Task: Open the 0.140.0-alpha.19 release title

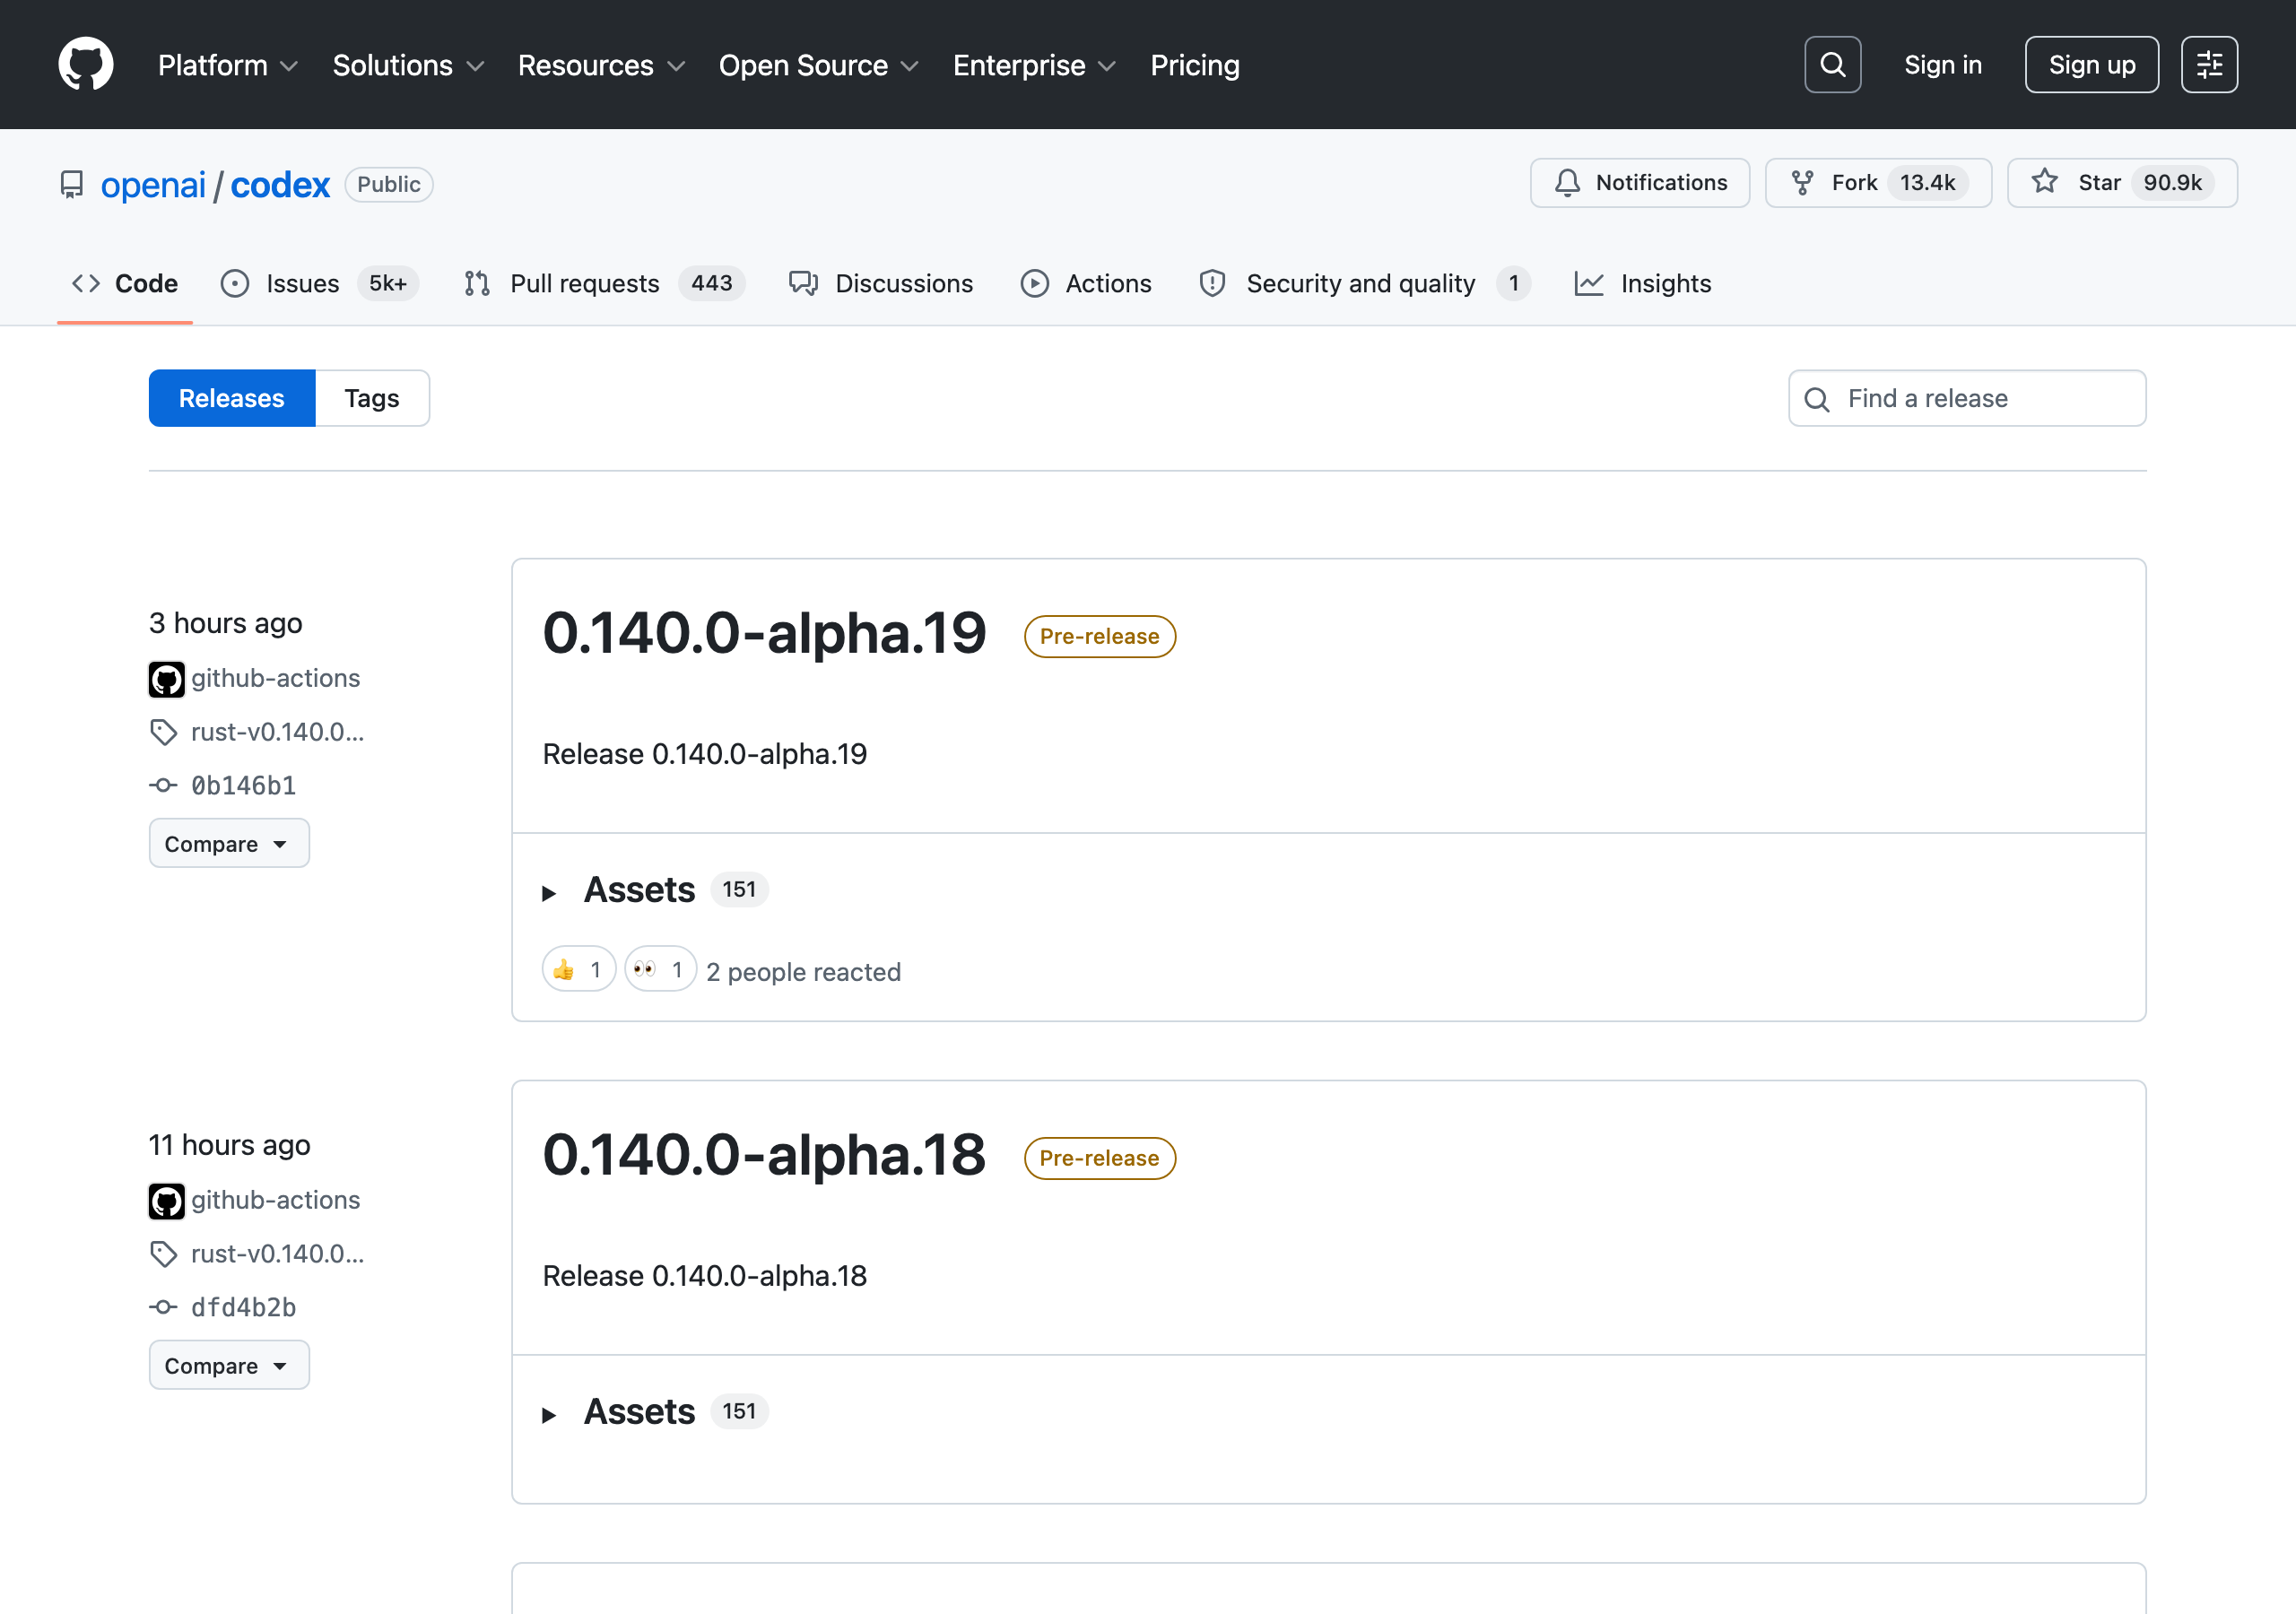Action: pyautogui.click(x=764, y=633)
